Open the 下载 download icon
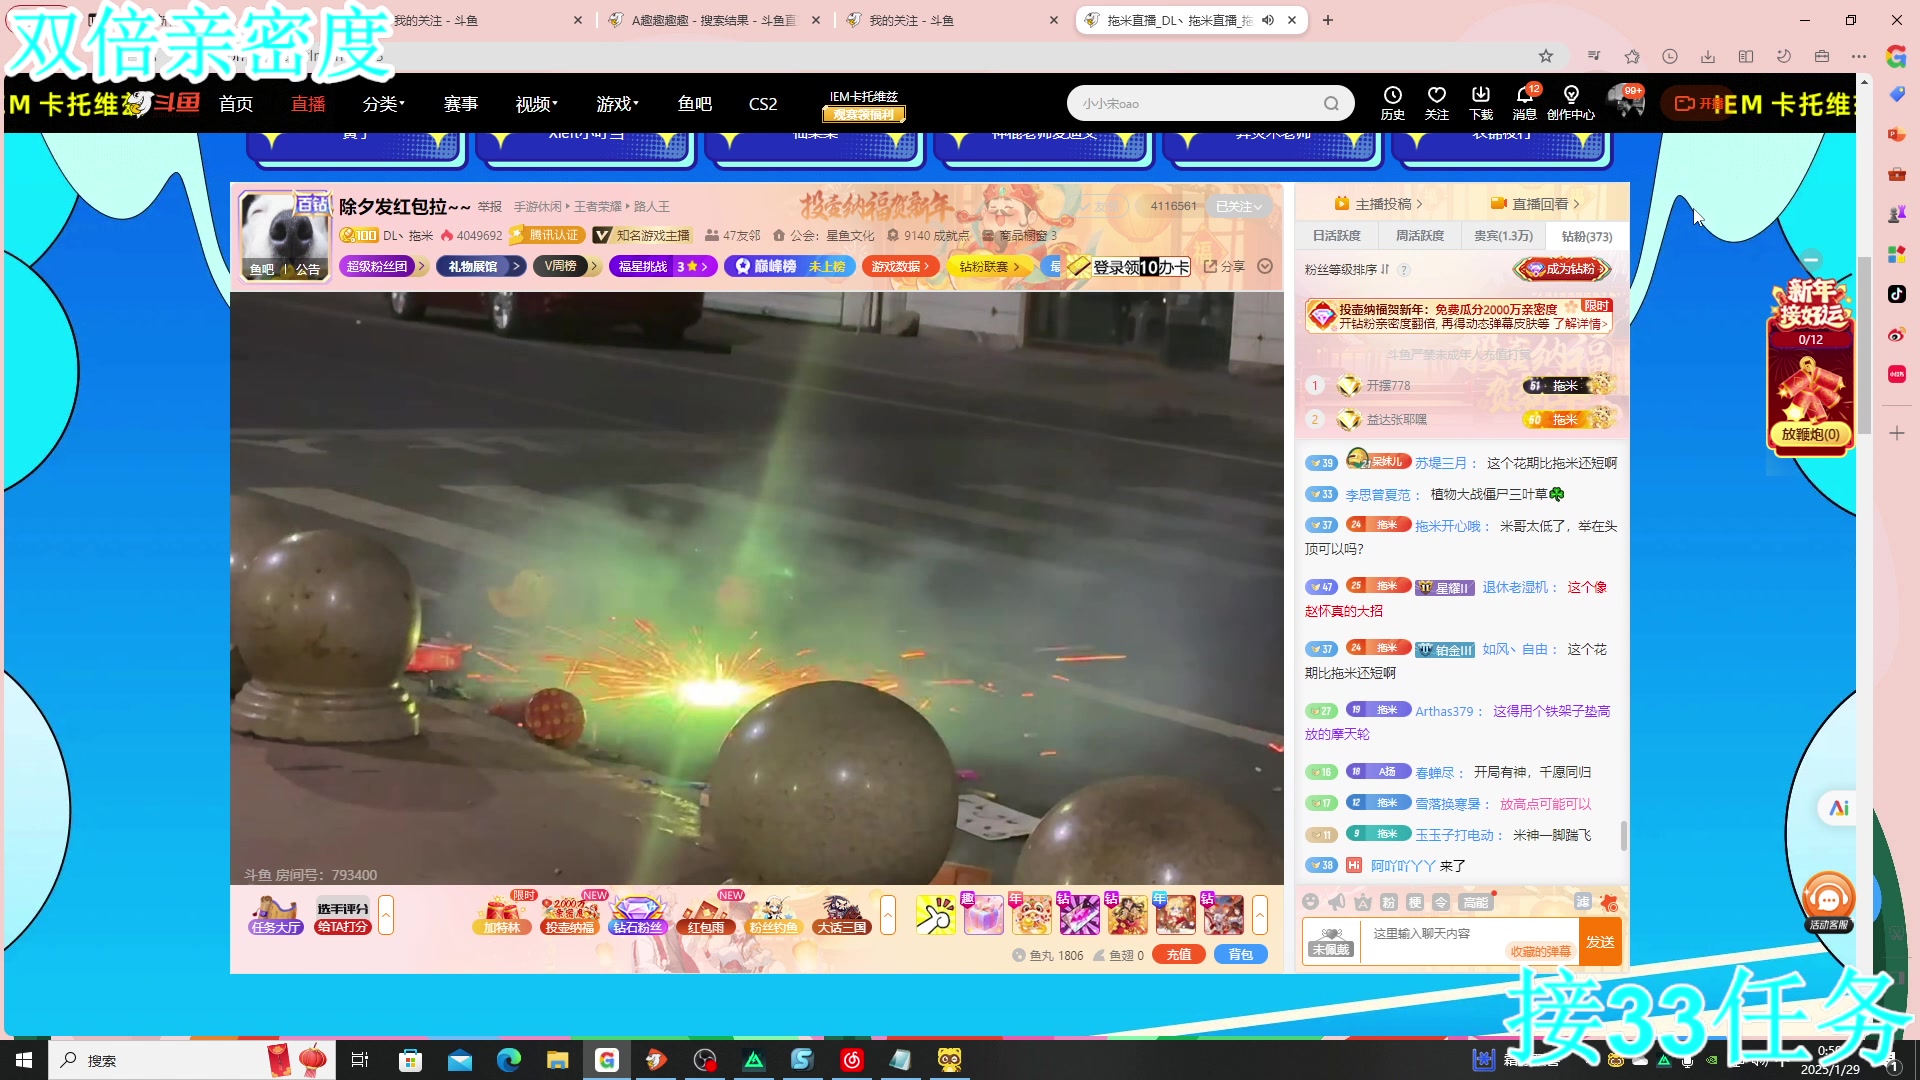This screenshot has height=1080, width=1920. click(1481, 102)
